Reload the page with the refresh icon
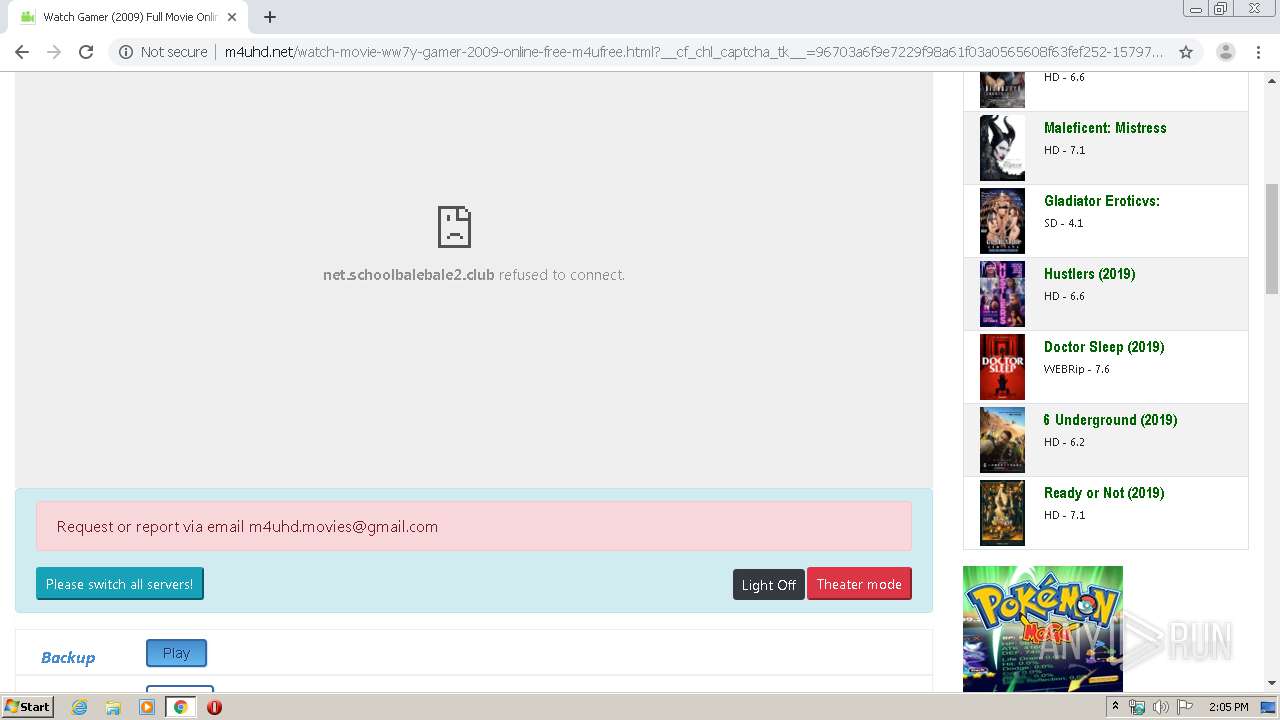The width and height of the screenshot is (1280, 720). (86, 52)
